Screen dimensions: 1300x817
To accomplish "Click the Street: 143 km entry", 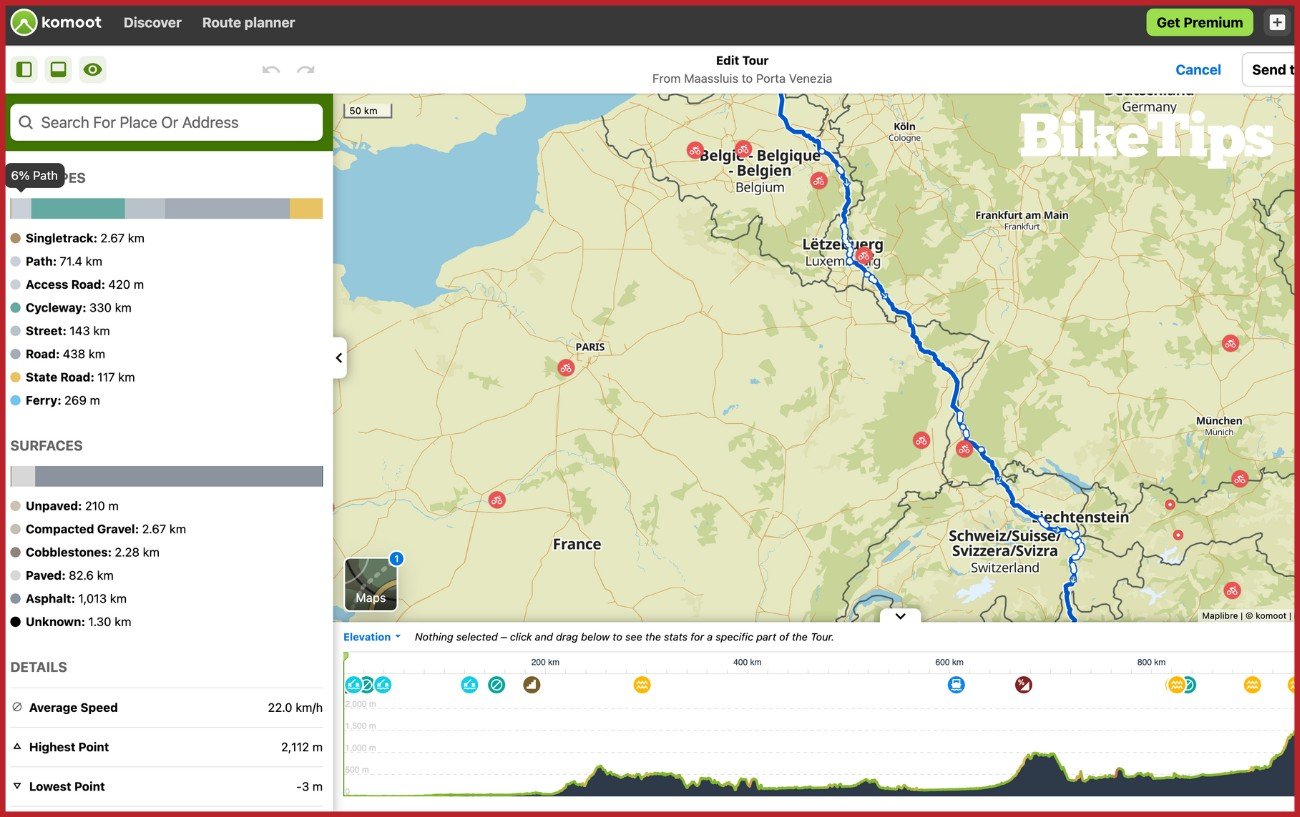I will click(60, 331).
